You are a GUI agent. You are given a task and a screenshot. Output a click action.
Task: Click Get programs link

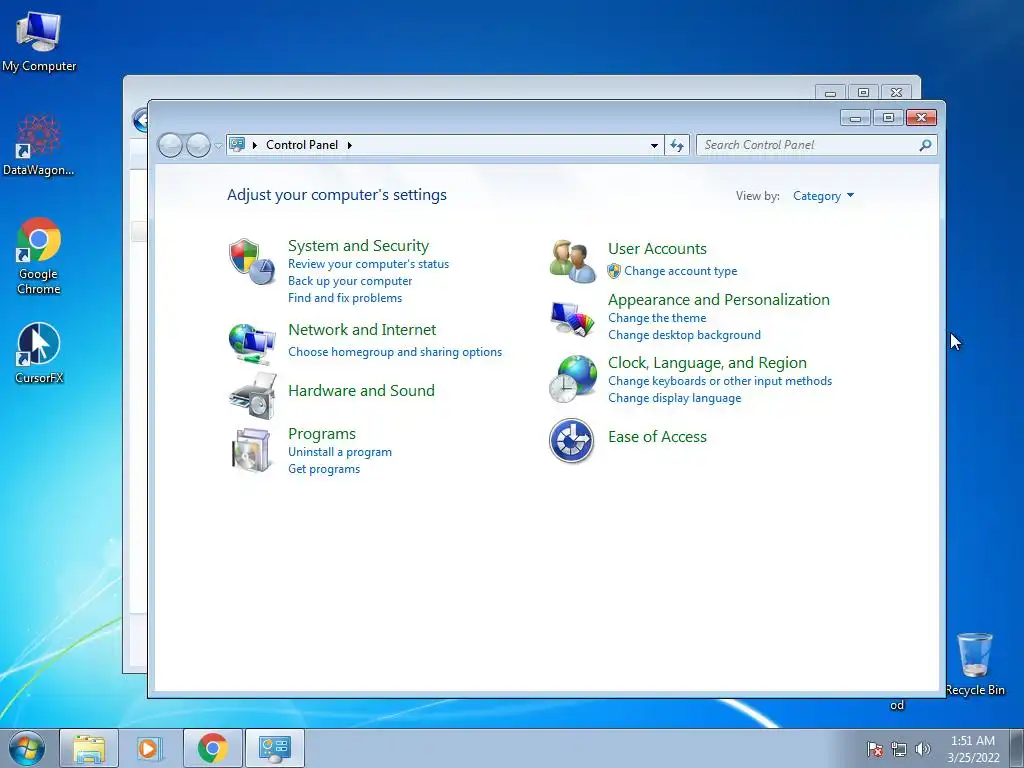pos(324,469)
